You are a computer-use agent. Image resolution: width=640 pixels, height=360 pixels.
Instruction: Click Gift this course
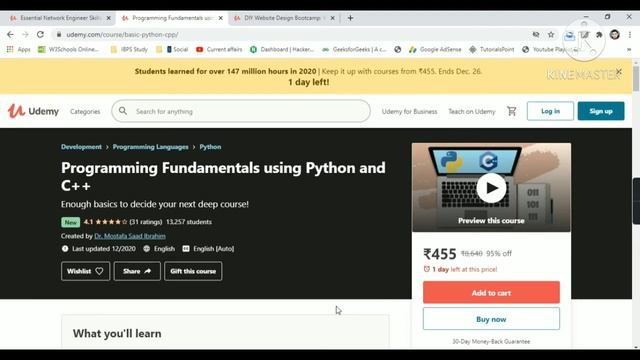[x=193, y=271]
